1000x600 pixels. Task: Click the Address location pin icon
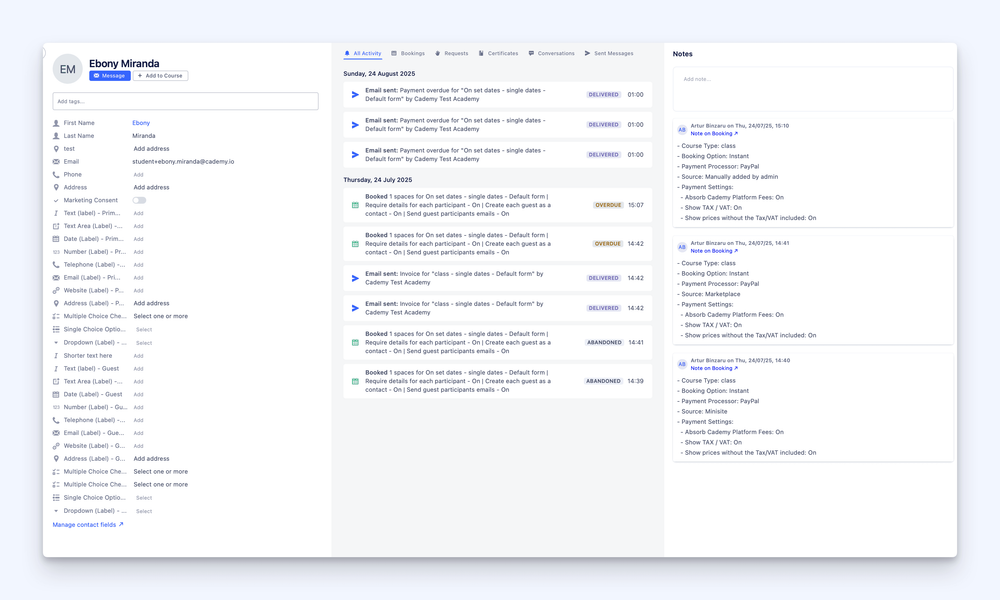click(x=56, y=186)
